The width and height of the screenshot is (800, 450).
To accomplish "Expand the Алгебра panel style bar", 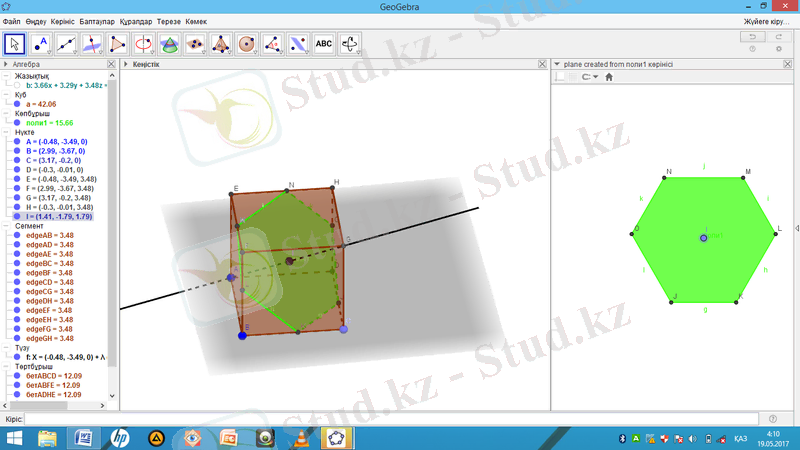I will tap(6, 64).
